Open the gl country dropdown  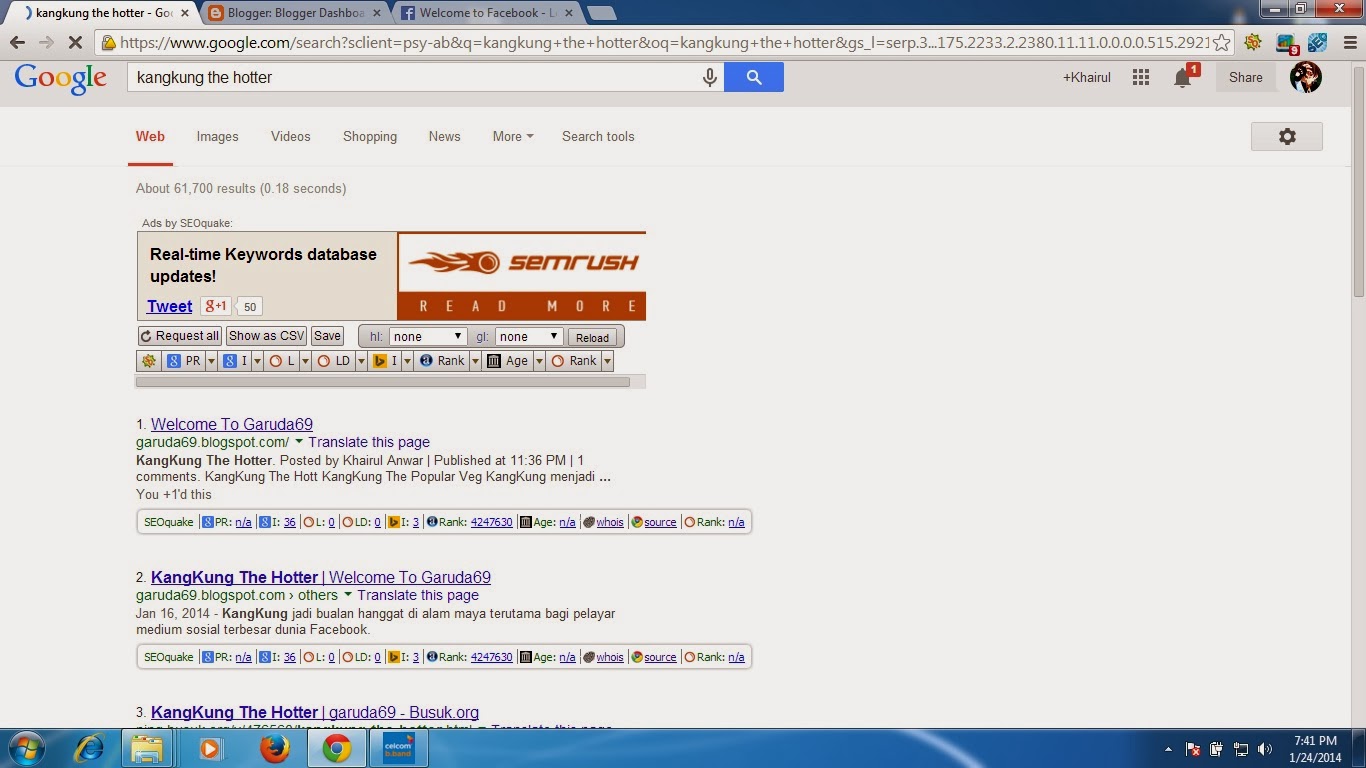coord(529,337)
